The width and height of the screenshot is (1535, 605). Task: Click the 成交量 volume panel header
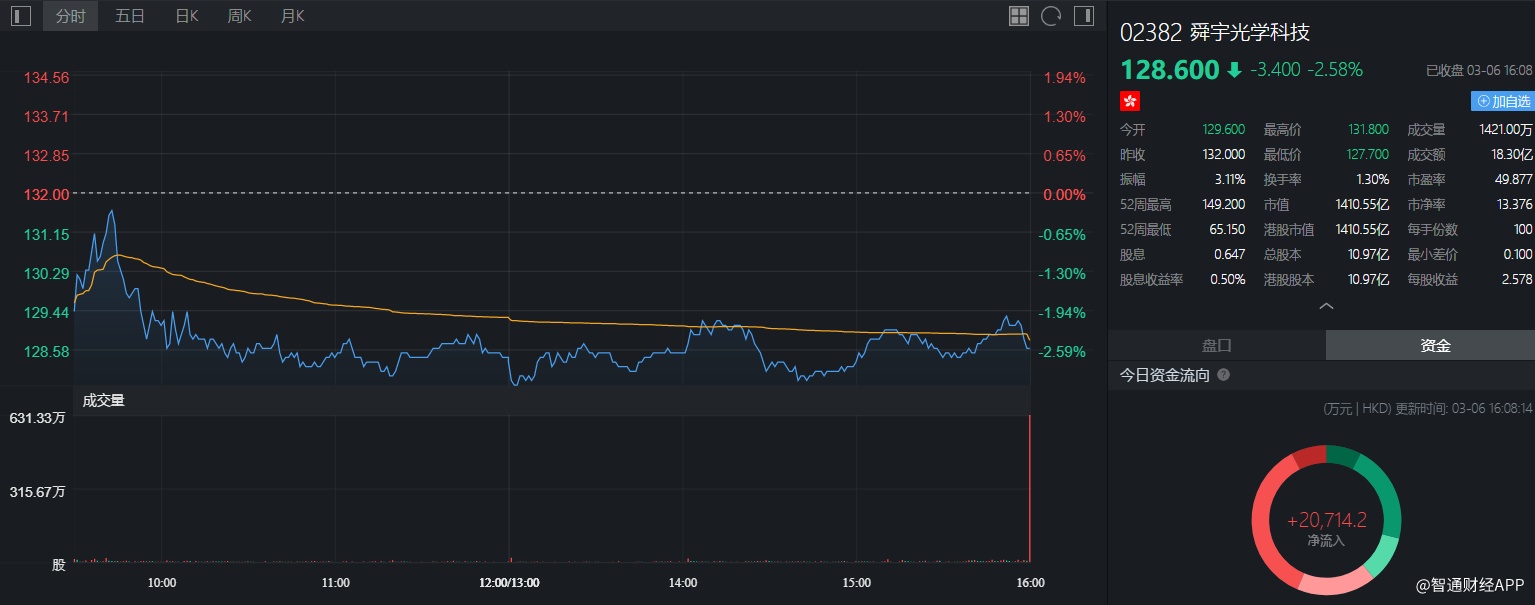coord(103,401)
